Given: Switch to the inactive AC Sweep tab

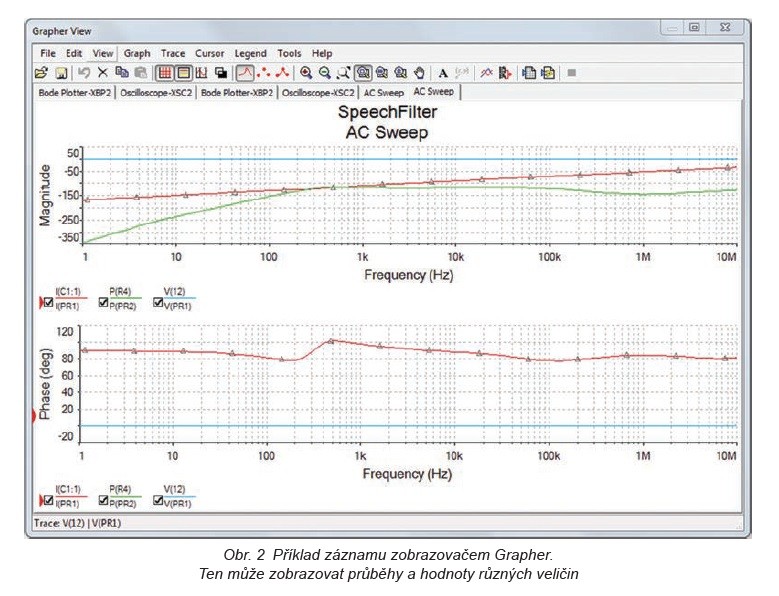Looking at the screenshot, I should click(x=384, y=92).
